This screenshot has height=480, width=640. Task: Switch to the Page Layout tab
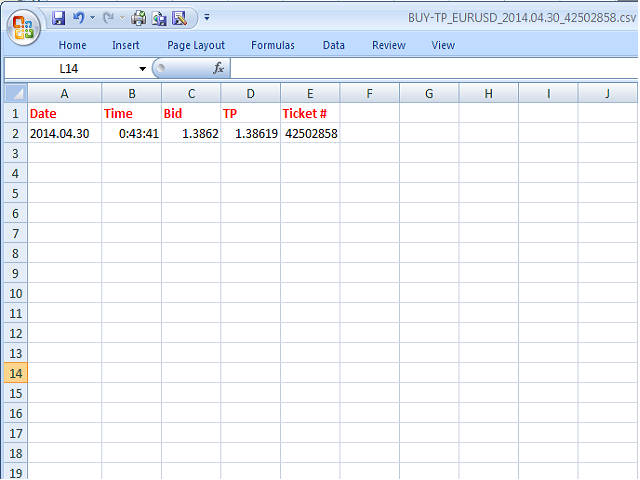pyautogui.click(x=196, y=45)
